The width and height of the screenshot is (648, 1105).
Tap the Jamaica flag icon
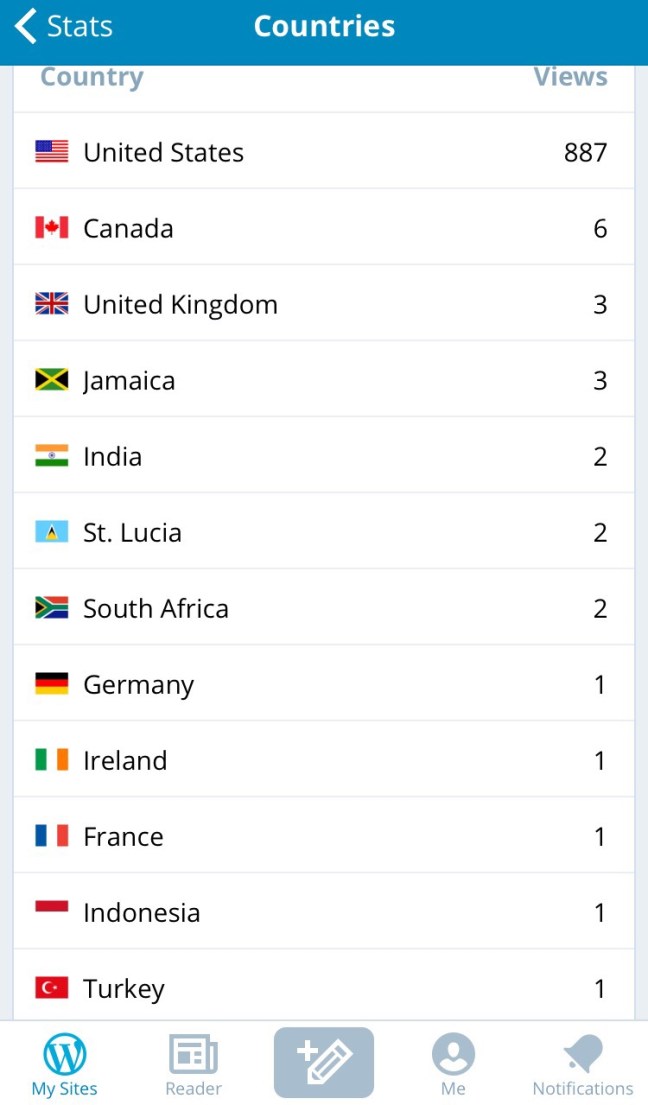tap(52, 380)
